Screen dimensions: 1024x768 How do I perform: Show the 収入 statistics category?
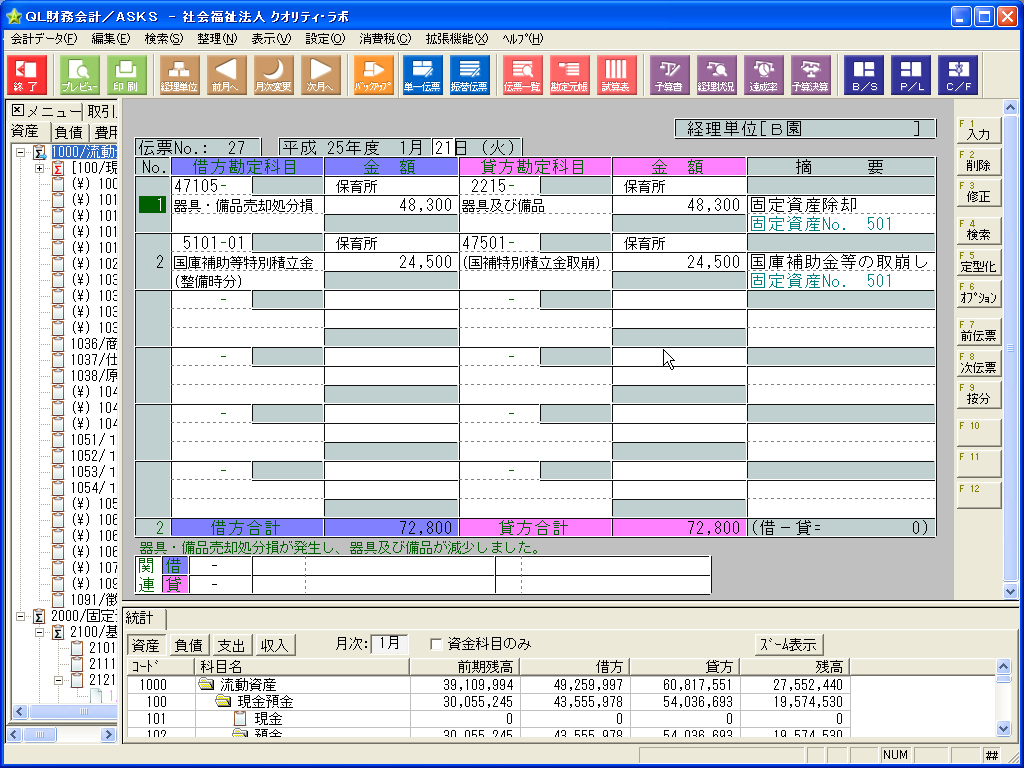(x=274, y=645)
